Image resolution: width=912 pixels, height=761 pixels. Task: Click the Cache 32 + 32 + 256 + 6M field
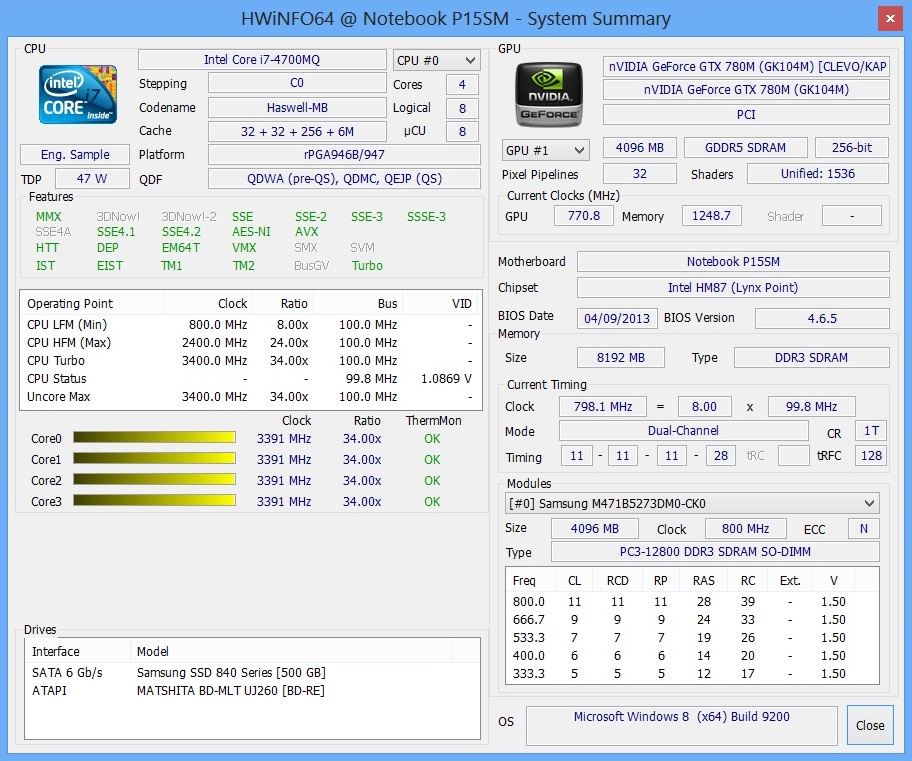coord(297,131)
